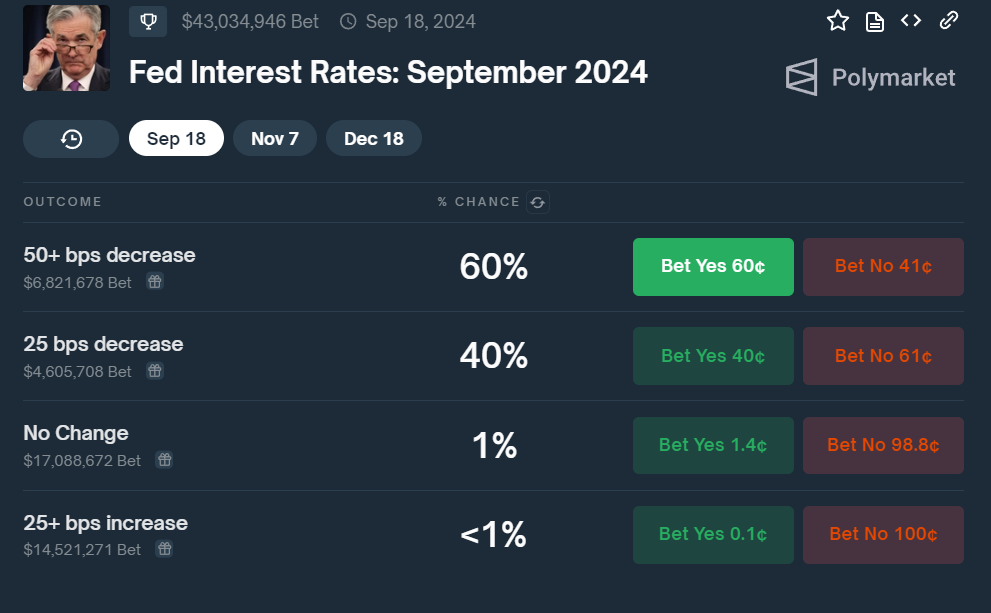Screen dimensions: 991x613
Task: Click the trophy icon badge
Action: (148, 21)
